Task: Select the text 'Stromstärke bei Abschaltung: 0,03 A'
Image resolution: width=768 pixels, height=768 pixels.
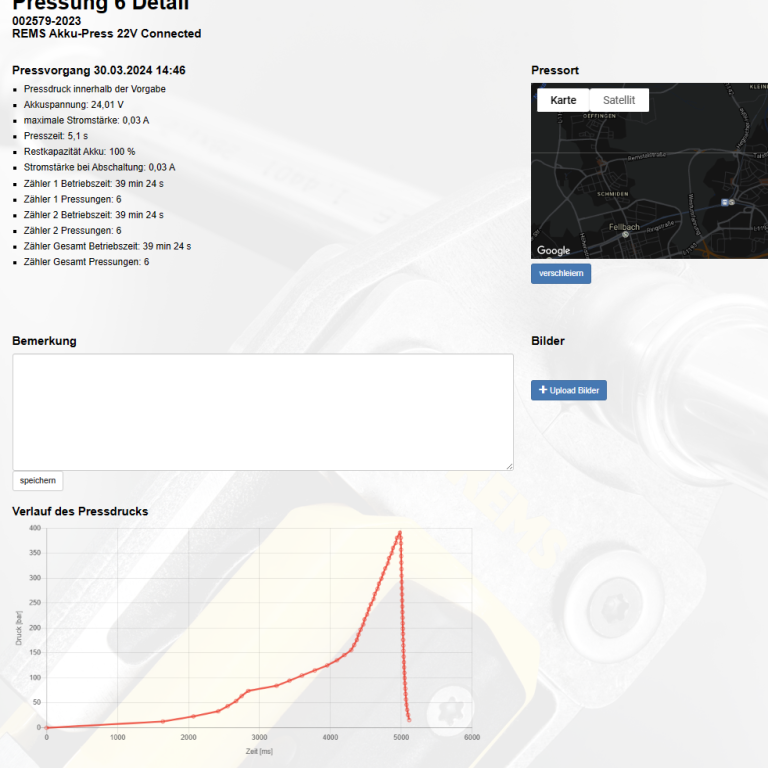Action: 99,168
